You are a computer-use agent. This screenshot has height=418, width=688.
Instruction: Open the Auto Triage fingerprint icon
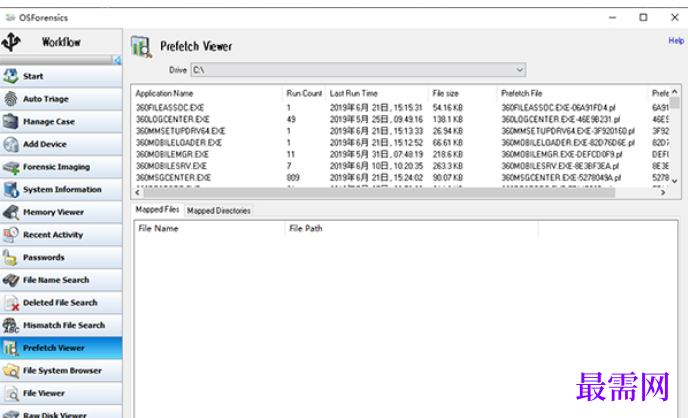point(11,99)
